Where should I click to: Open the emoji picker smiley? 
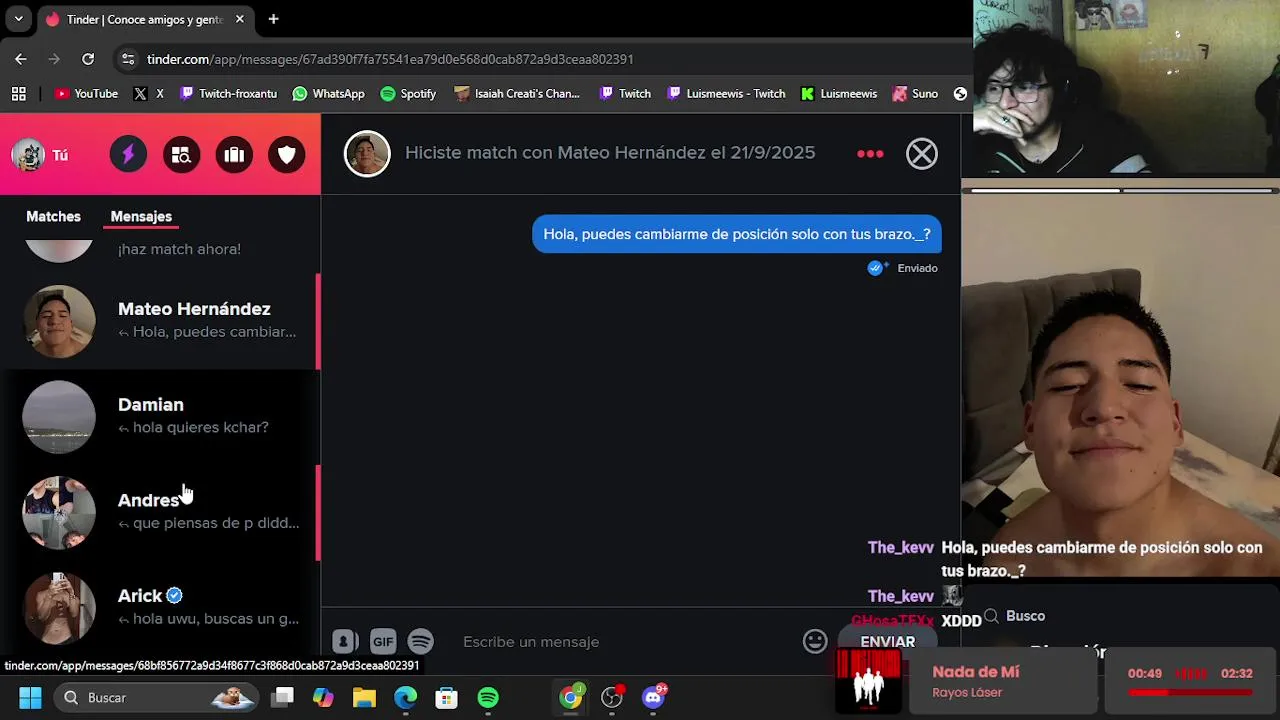pos(815,642)
